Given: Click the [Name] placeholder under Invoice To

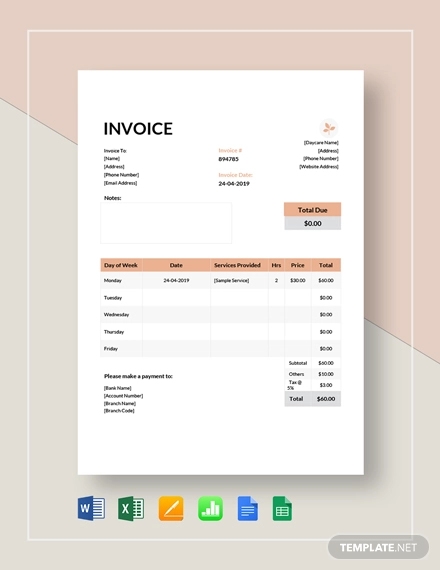Looking at the screenshot, I should 112,159.
